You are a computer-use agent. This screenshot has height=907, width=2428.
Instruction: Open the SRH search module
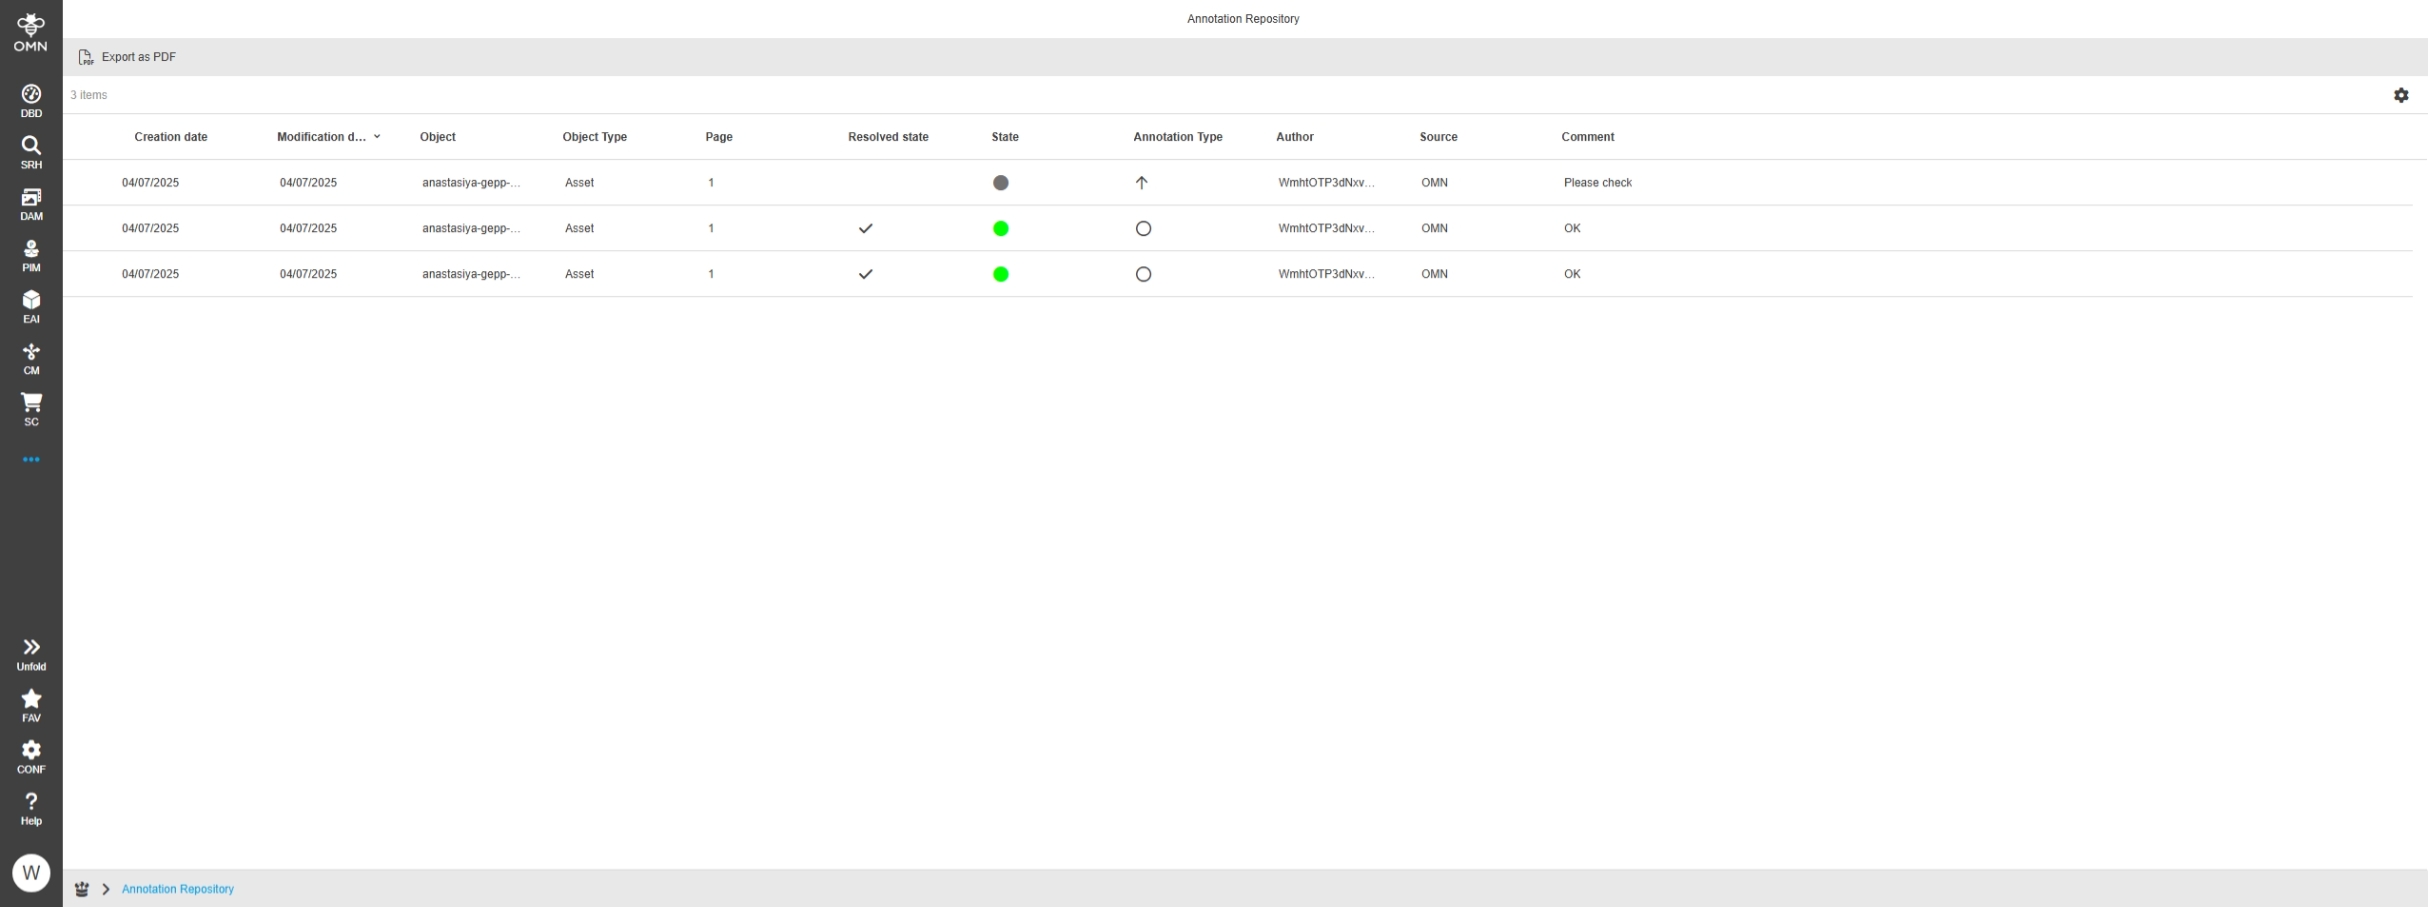tap(31, 152)
